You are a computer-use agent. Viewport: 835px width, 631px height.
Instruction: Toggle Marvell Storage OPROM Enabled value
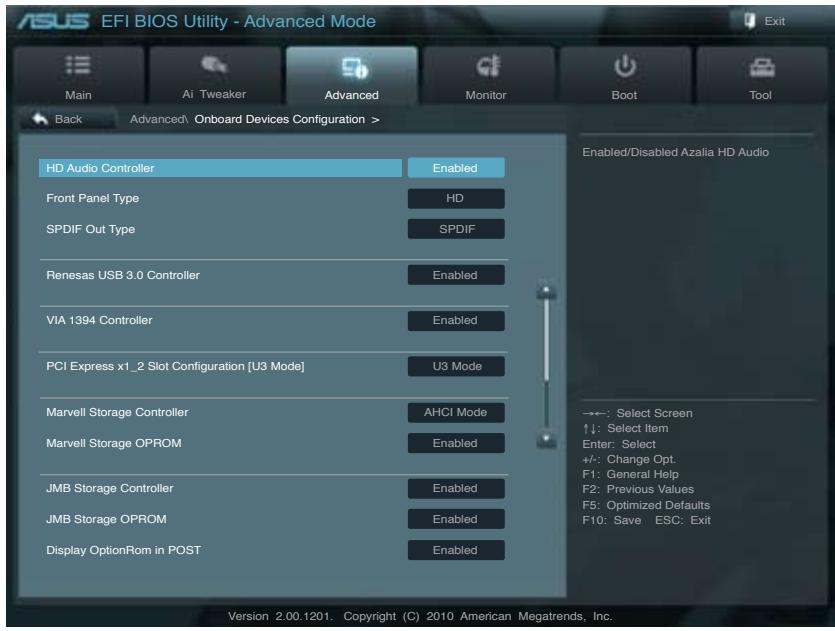(456, 443)
